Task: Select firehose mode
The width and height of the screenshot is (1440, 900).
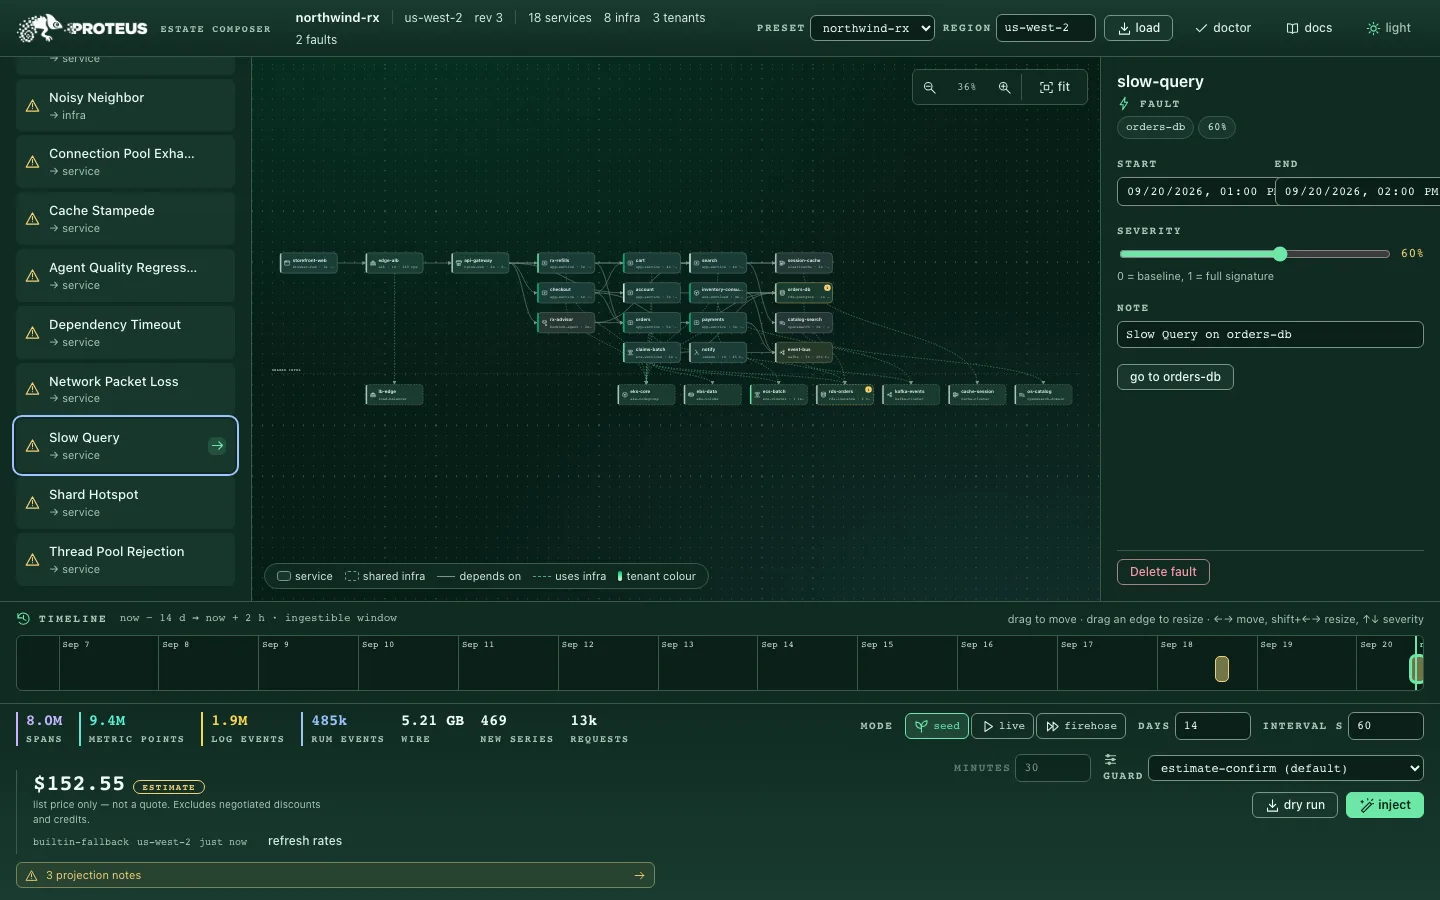Action: coord(1081,726)
